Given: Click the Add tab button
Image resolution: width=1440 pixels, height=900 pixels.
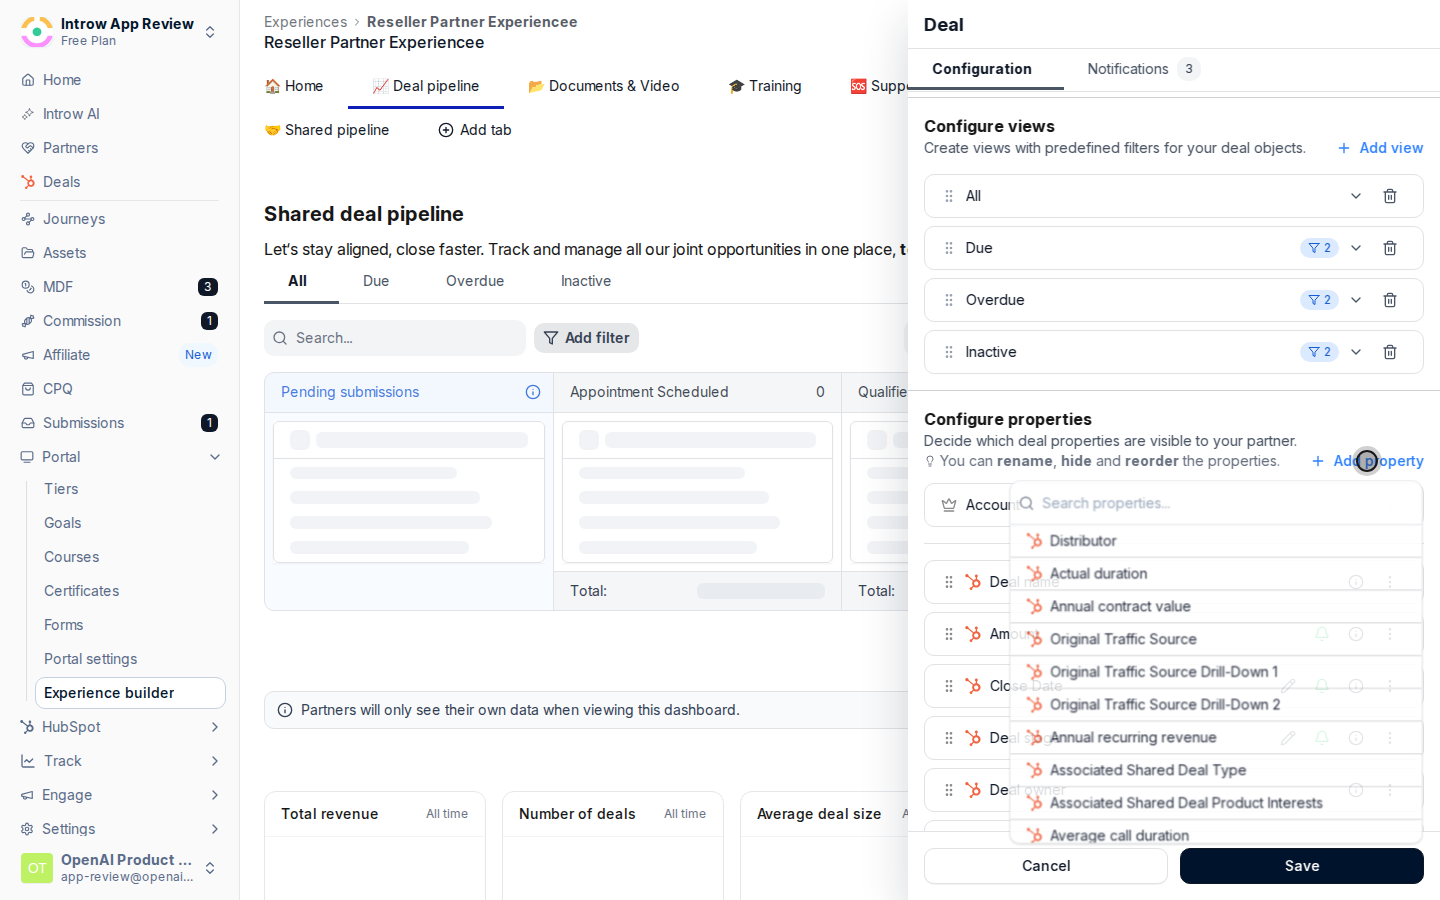Looking at the screenshot, I should point(475,130).
